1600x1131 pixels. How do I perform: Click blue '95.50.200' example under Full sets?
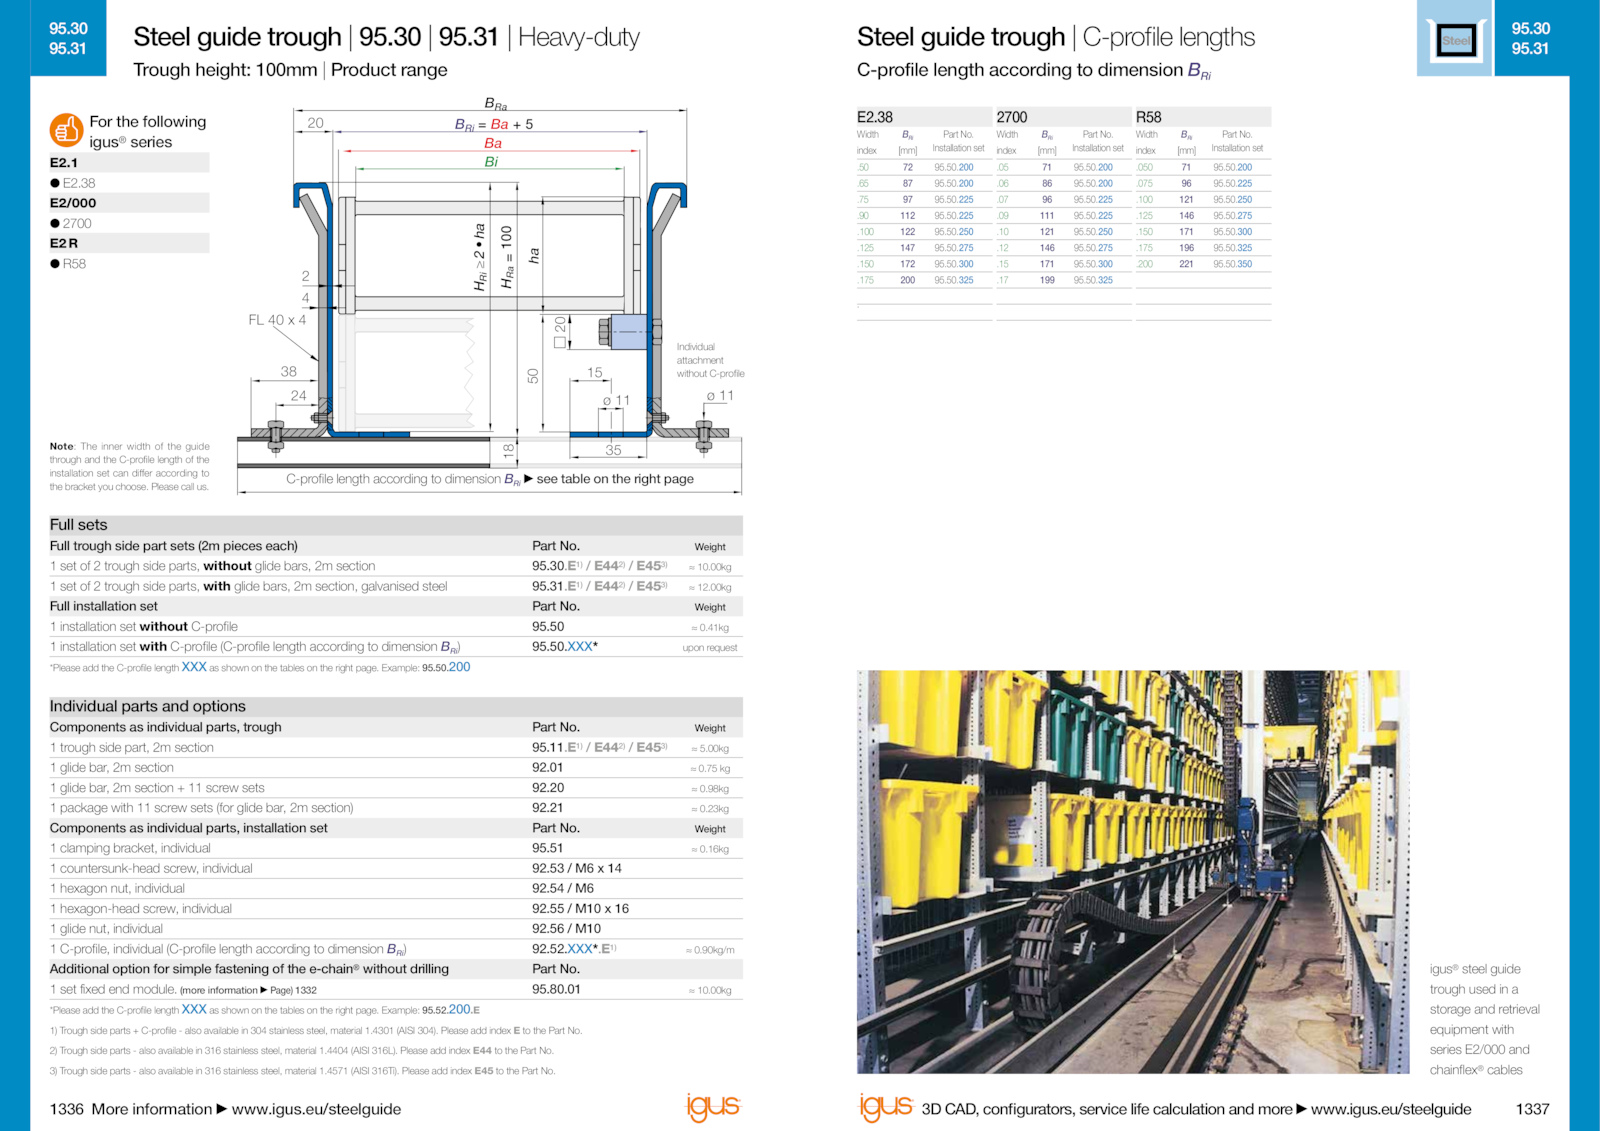click(446, 667)
